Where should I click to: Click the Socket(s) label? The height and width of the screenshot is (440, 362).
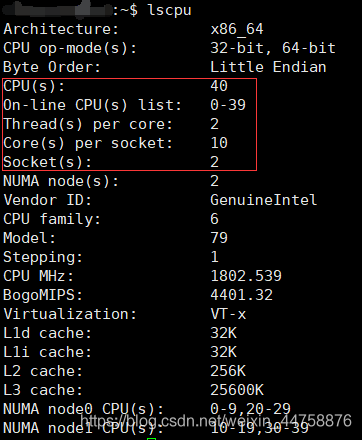47,162
